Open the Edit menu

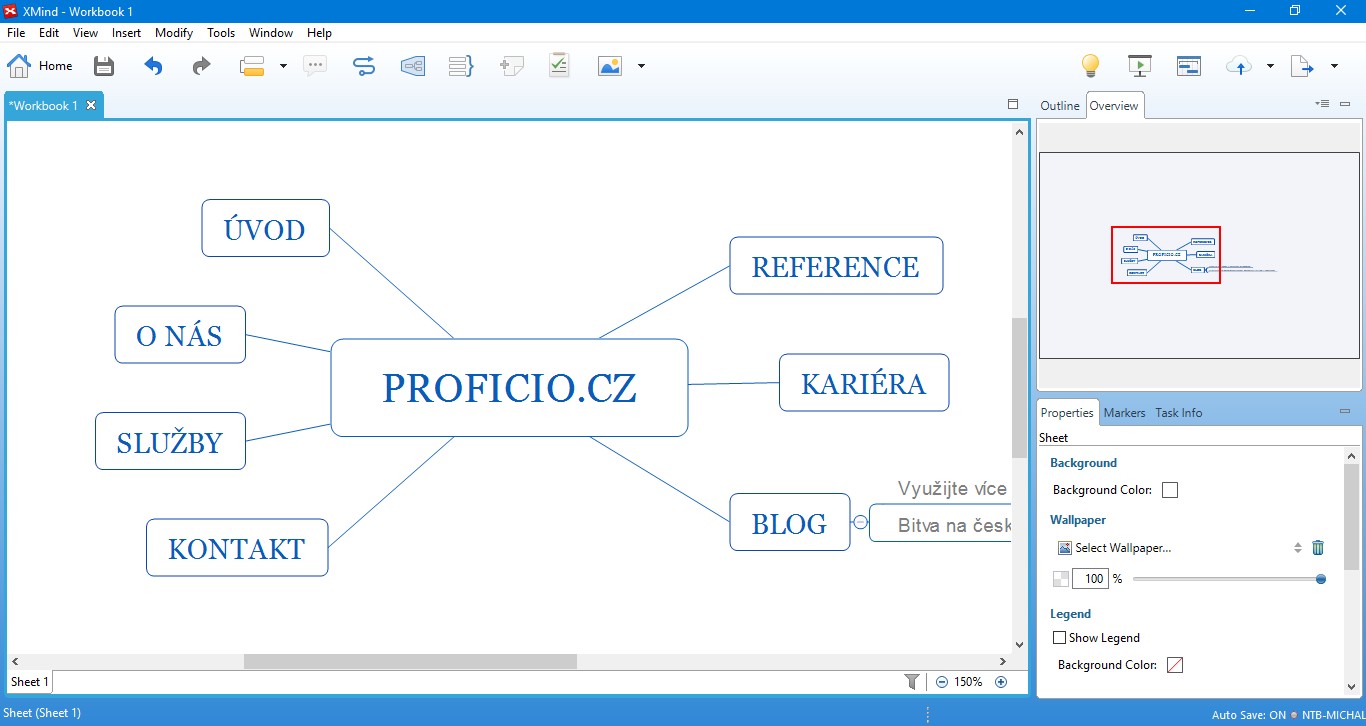(49, 33)
